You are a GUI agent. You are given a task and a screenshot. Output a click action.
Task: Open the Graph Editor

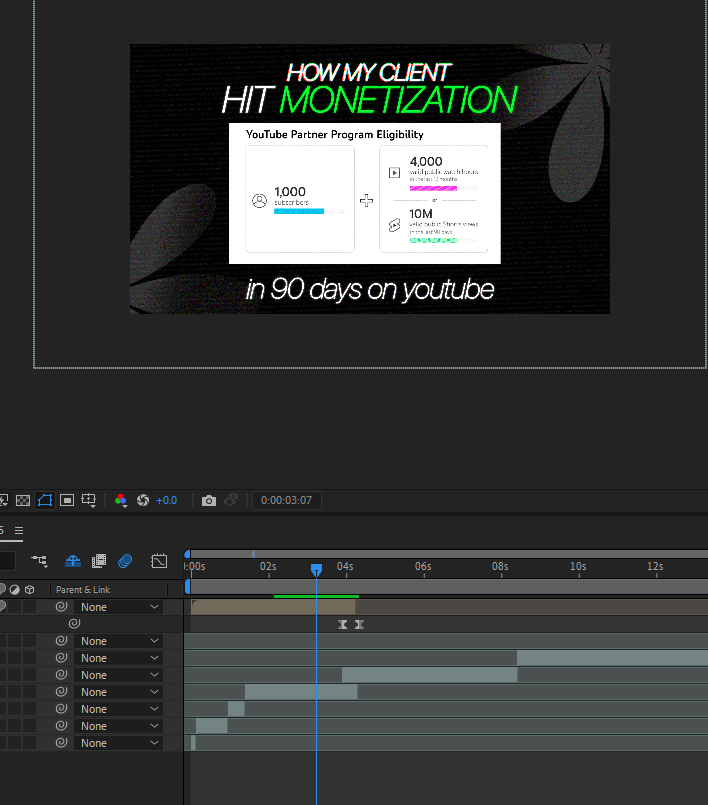(159, 561)
